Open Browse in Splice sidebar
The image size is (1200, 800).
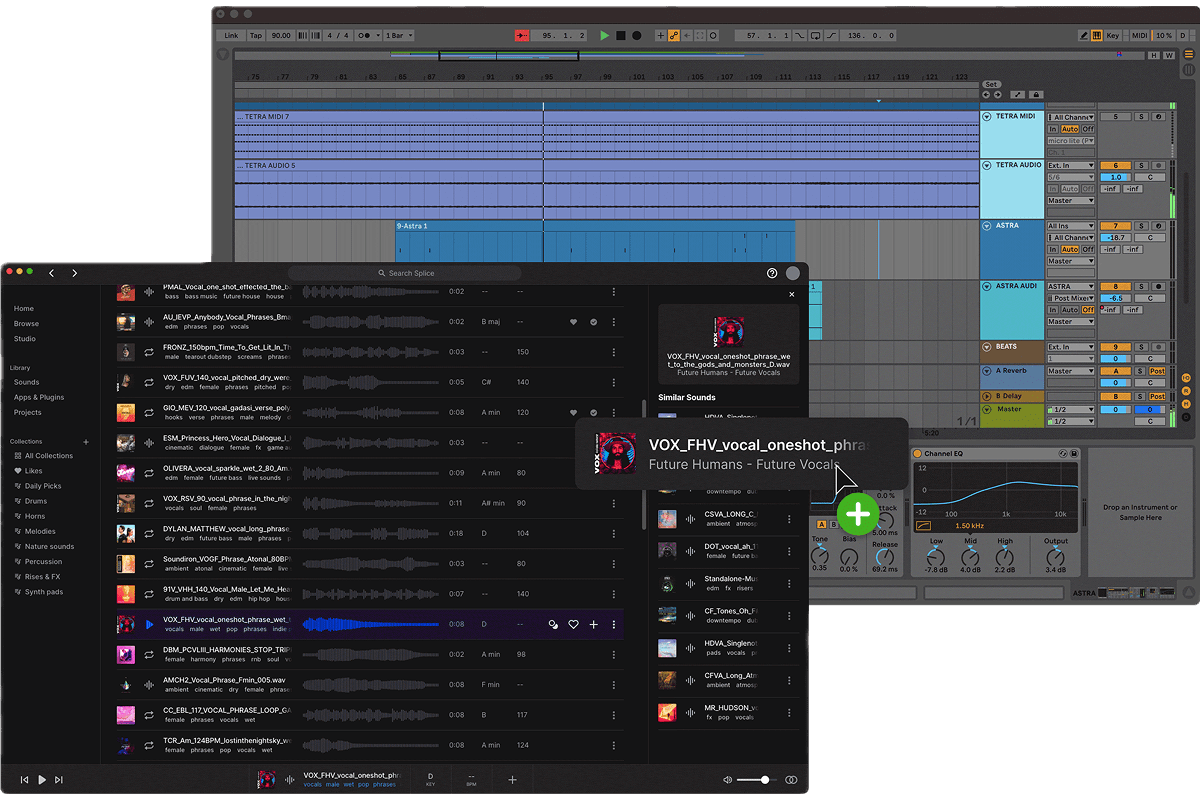click(27, 324)
